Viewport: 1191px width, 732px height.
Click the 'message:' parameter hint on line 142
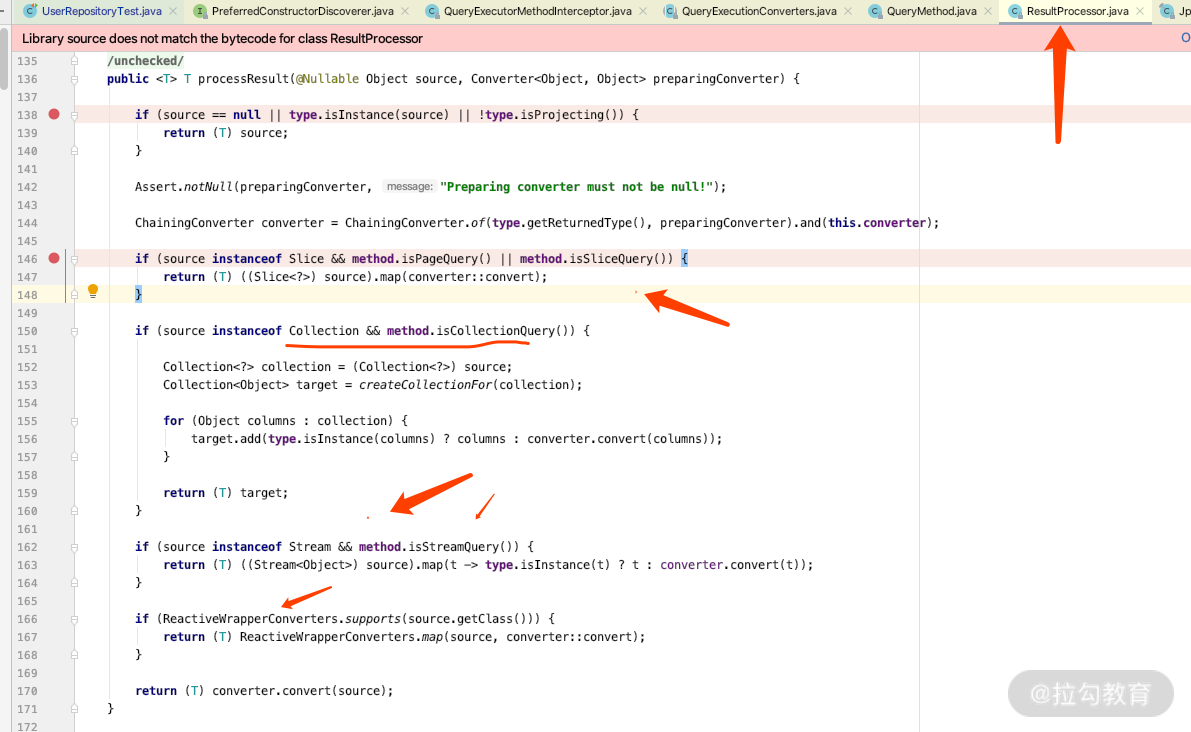click(409, 187)
